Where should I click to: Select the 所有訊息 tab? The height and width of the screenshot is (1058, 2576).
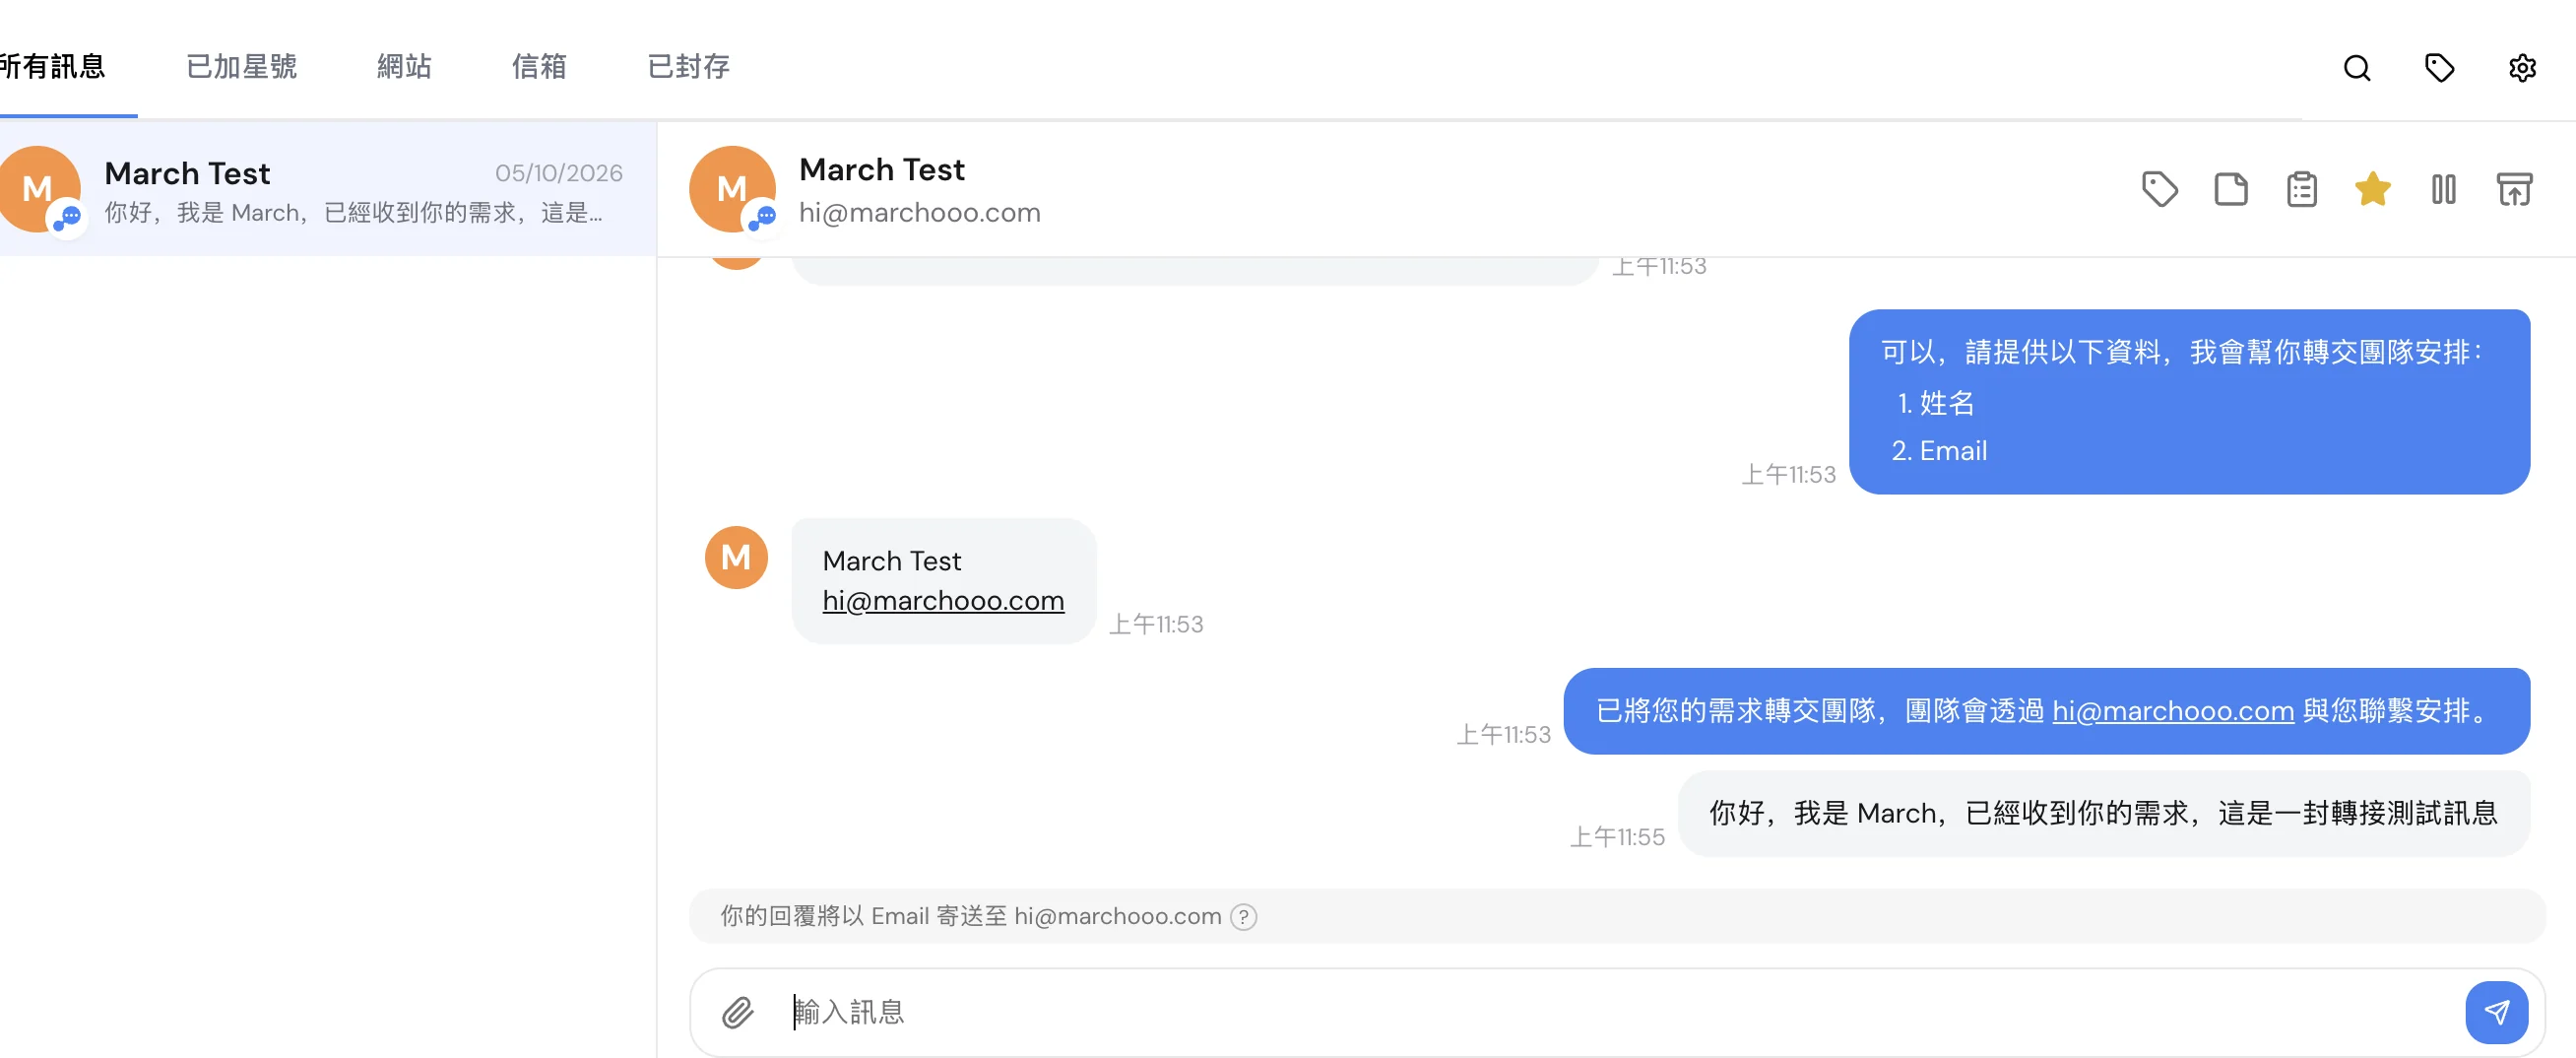[52, 66]
